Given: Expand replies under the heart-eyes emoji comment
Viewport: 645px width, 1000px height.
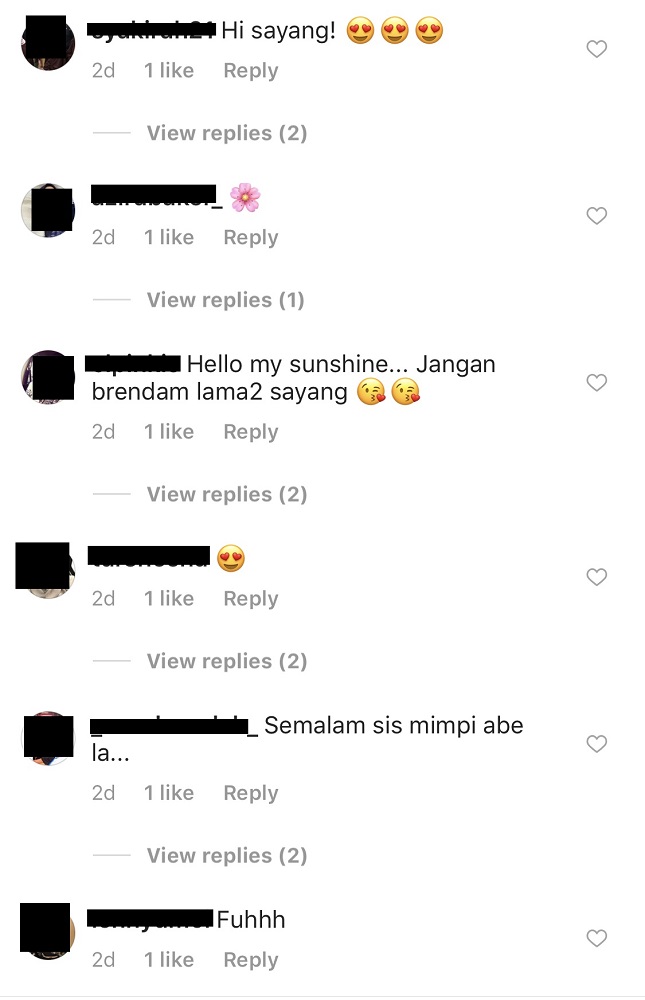Looking at the screenshot, I should [227, 661].
